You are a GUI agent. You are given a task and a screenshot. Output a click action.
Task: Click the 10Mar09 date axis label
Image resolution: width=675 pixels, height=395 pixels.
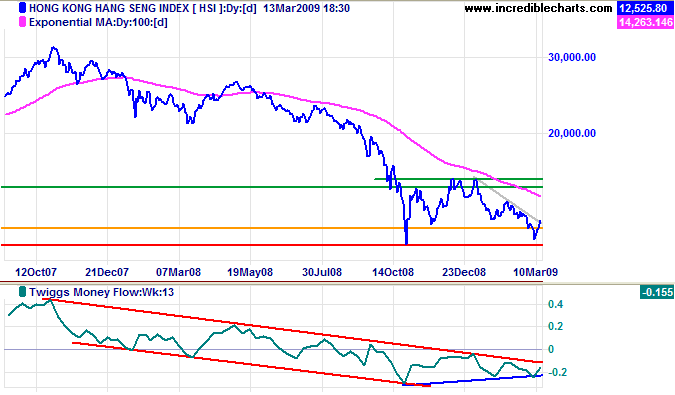coord(536,272)
